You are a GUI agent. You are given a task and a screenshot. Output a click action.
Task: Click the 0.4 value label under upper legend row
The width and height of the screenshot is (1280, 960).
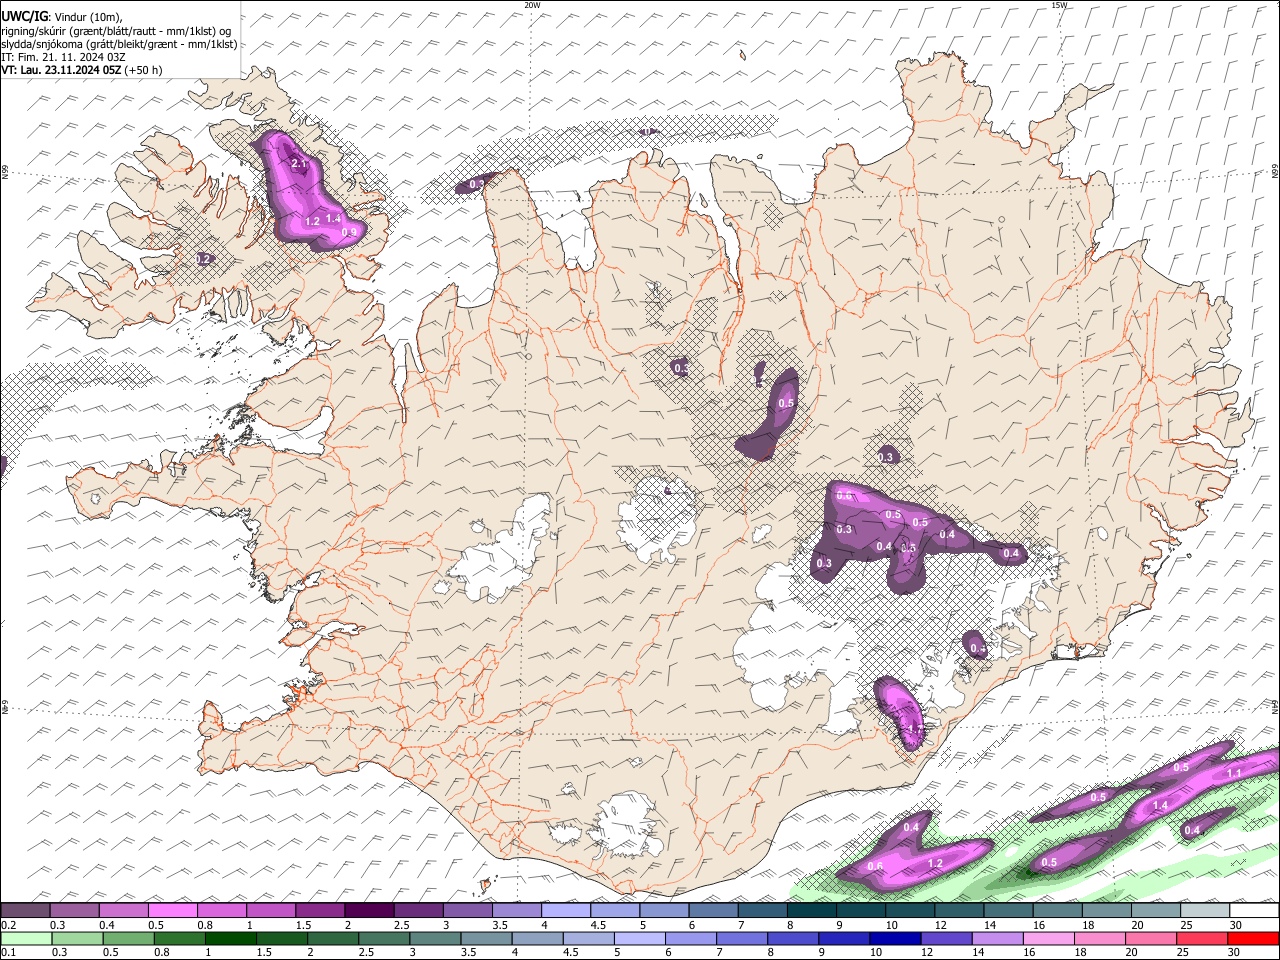106,924
